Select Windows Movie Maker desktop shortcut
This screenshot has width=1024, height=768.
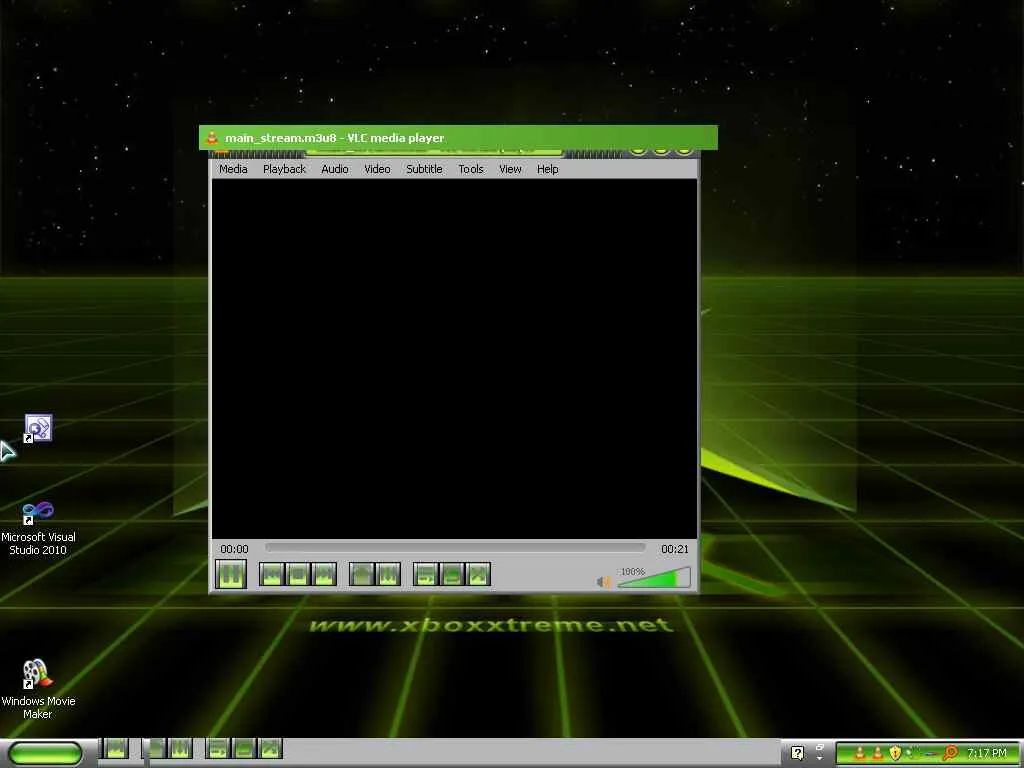[x=38, y=690]
